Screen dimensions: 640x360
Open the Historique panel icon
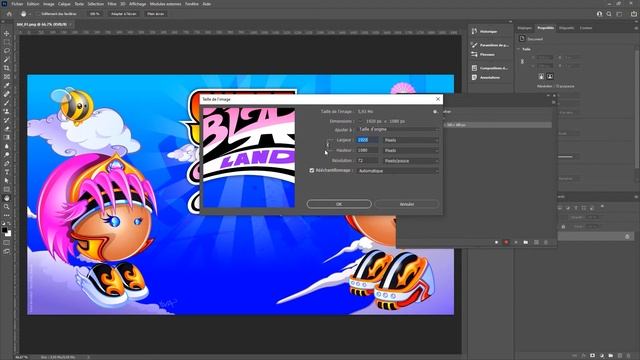474,31
